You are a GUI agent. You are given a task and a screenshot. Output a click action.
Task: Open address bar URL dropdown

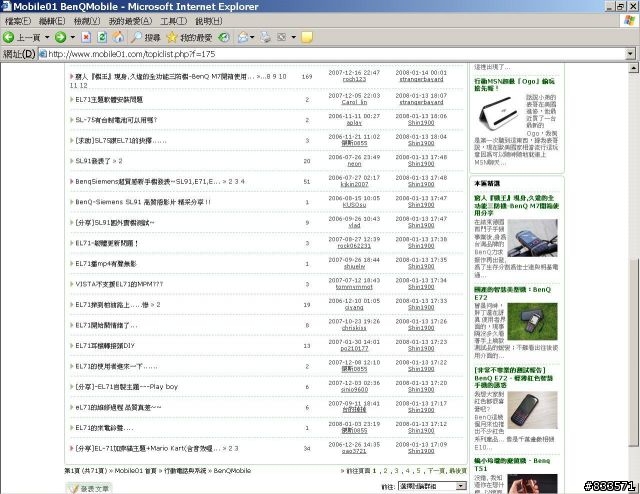[631, 54]
